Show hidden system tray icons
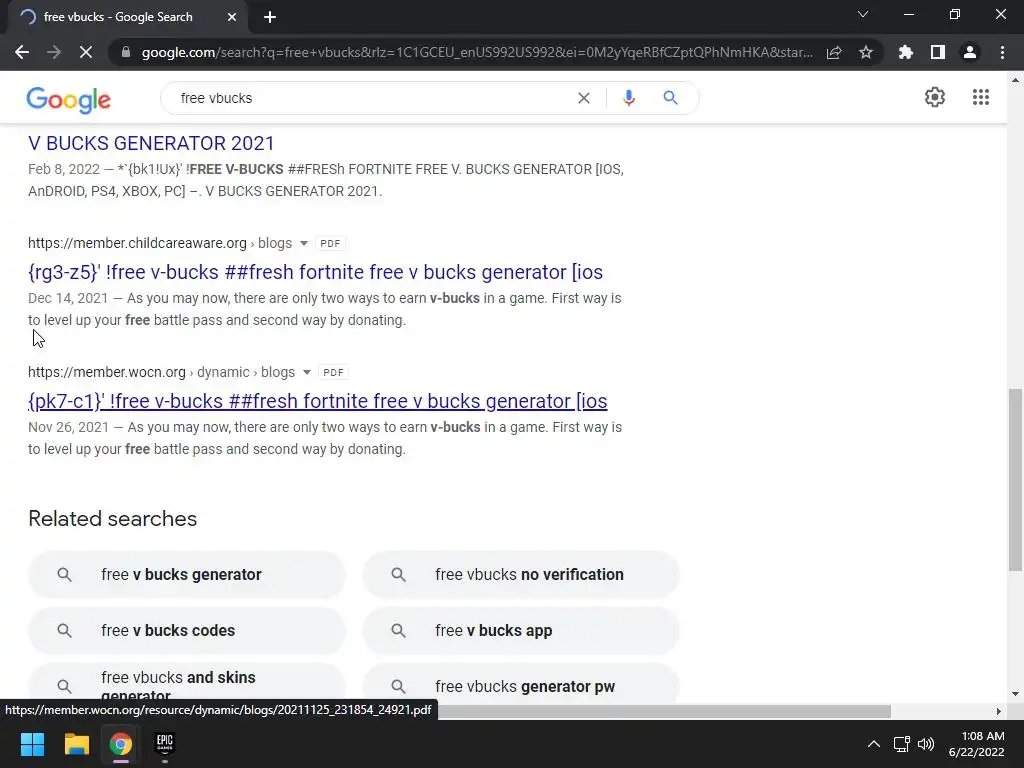 873,744
